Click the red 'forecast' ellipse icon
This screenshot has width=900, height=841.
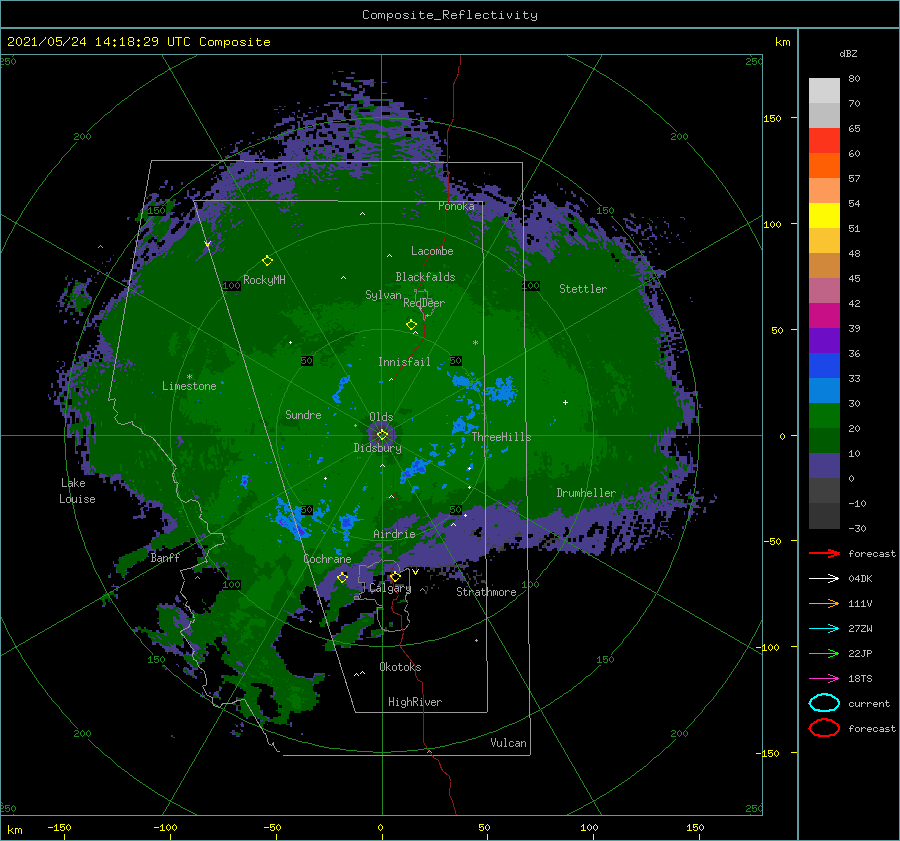point(824,728)
